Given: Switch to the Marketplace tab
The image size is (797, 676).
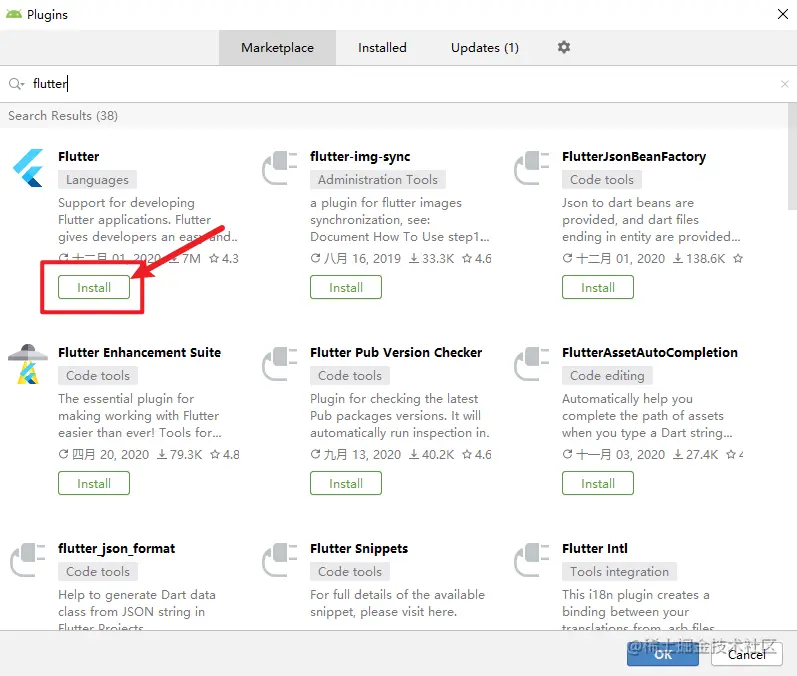Looking at the screenshot, I should point(278,48).
